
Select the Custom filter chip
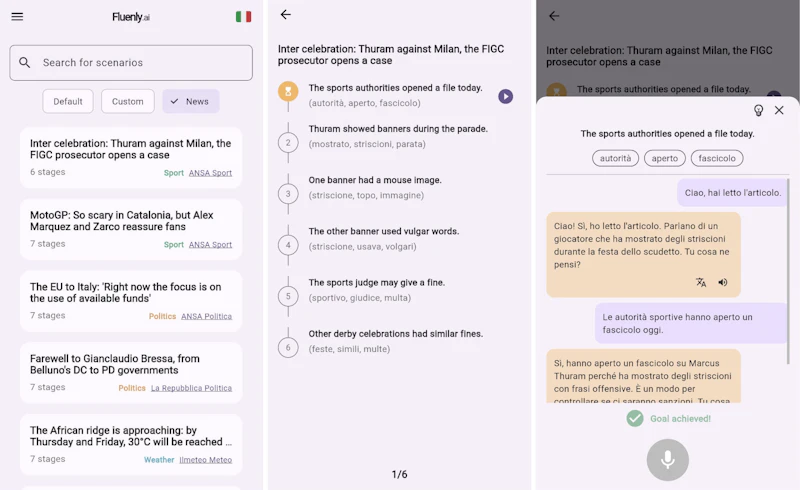pos(128,101)
